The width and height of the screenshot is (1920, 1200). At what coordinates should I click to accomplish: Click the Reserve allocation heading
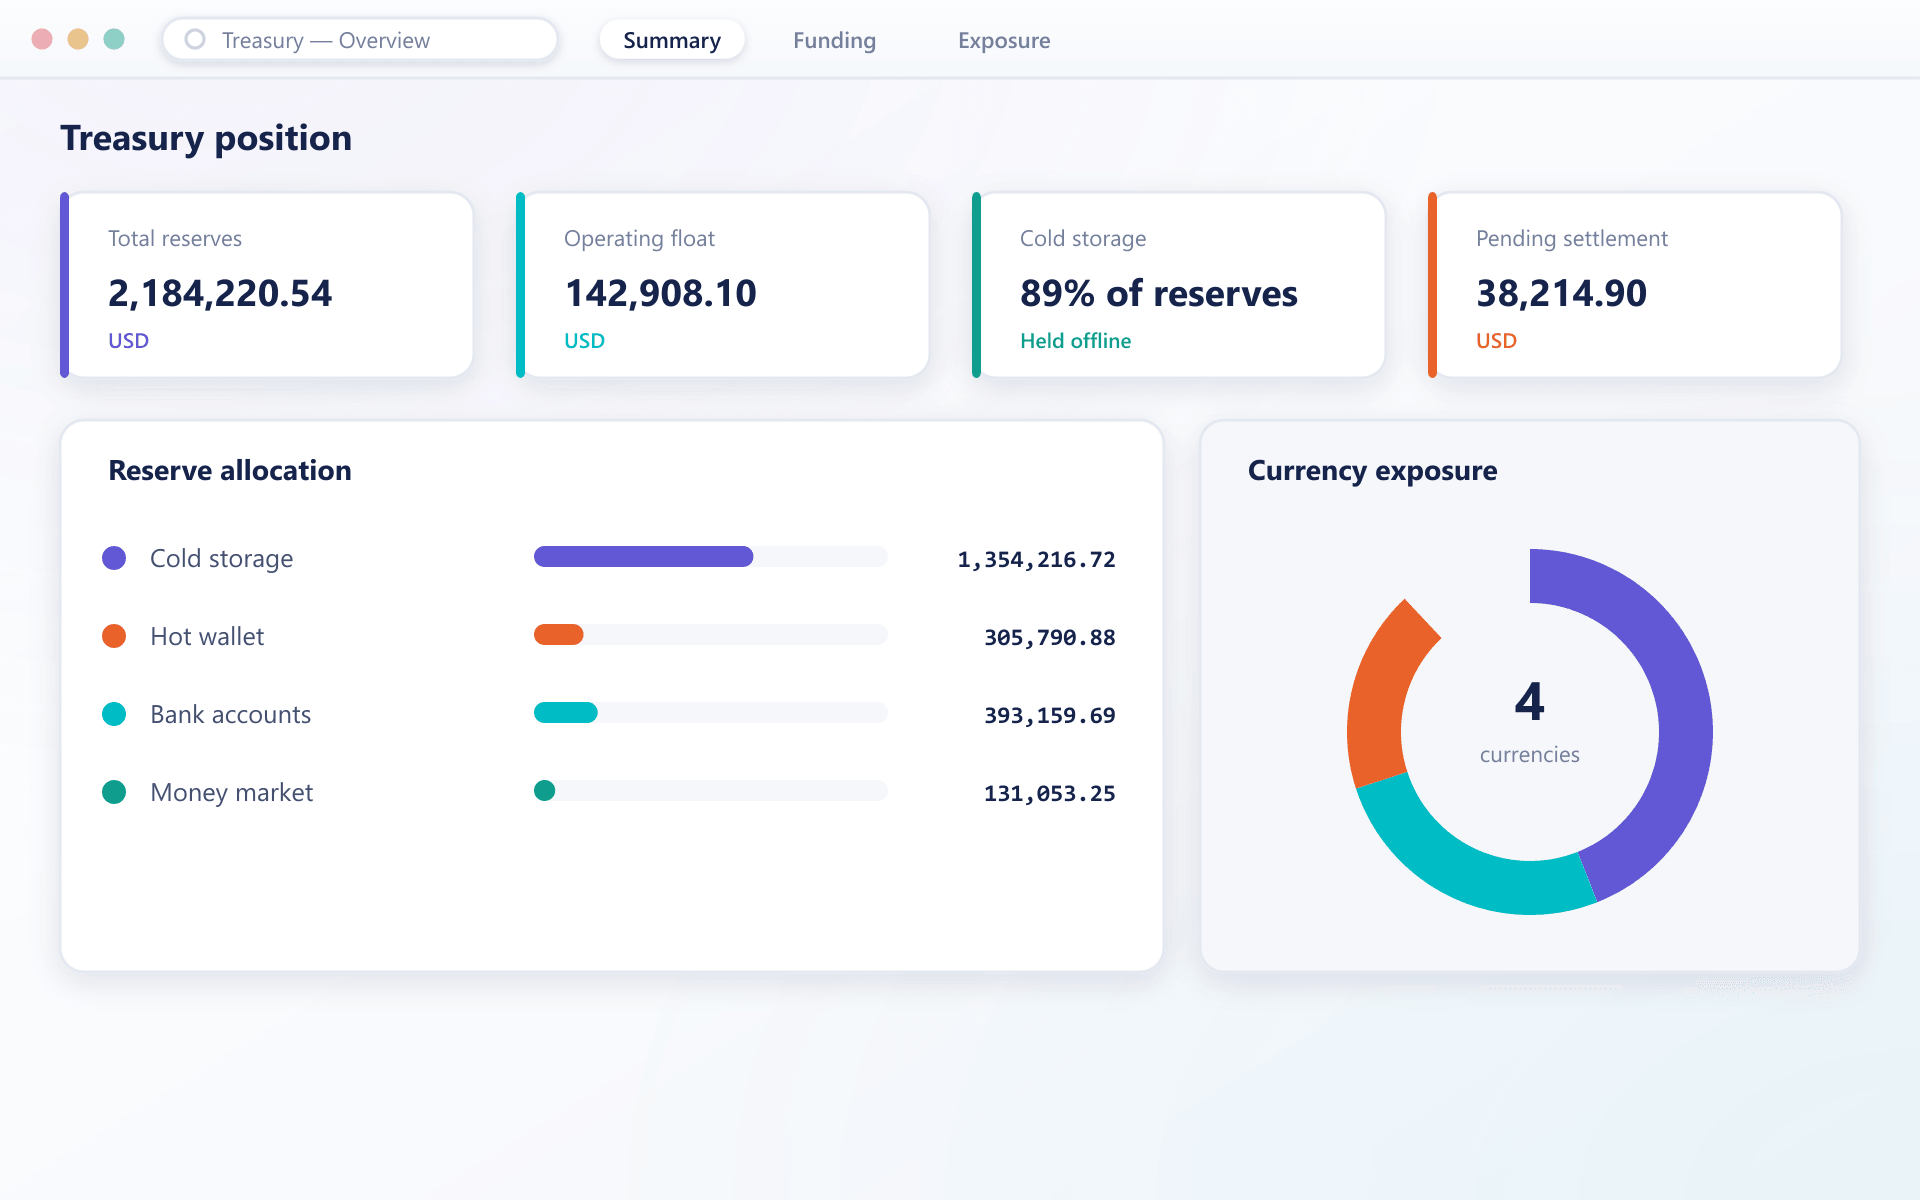[x=230, y=470]
